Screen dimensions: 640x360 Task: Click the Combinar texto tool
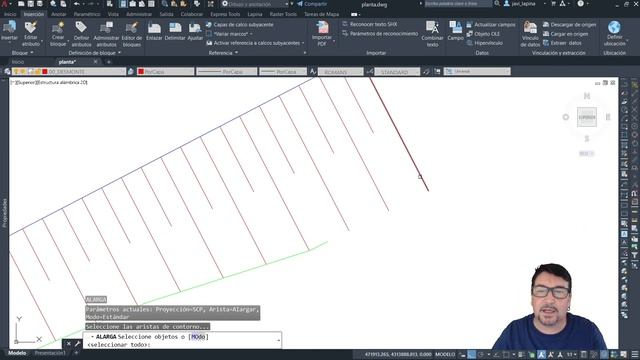tap(432, 33)
